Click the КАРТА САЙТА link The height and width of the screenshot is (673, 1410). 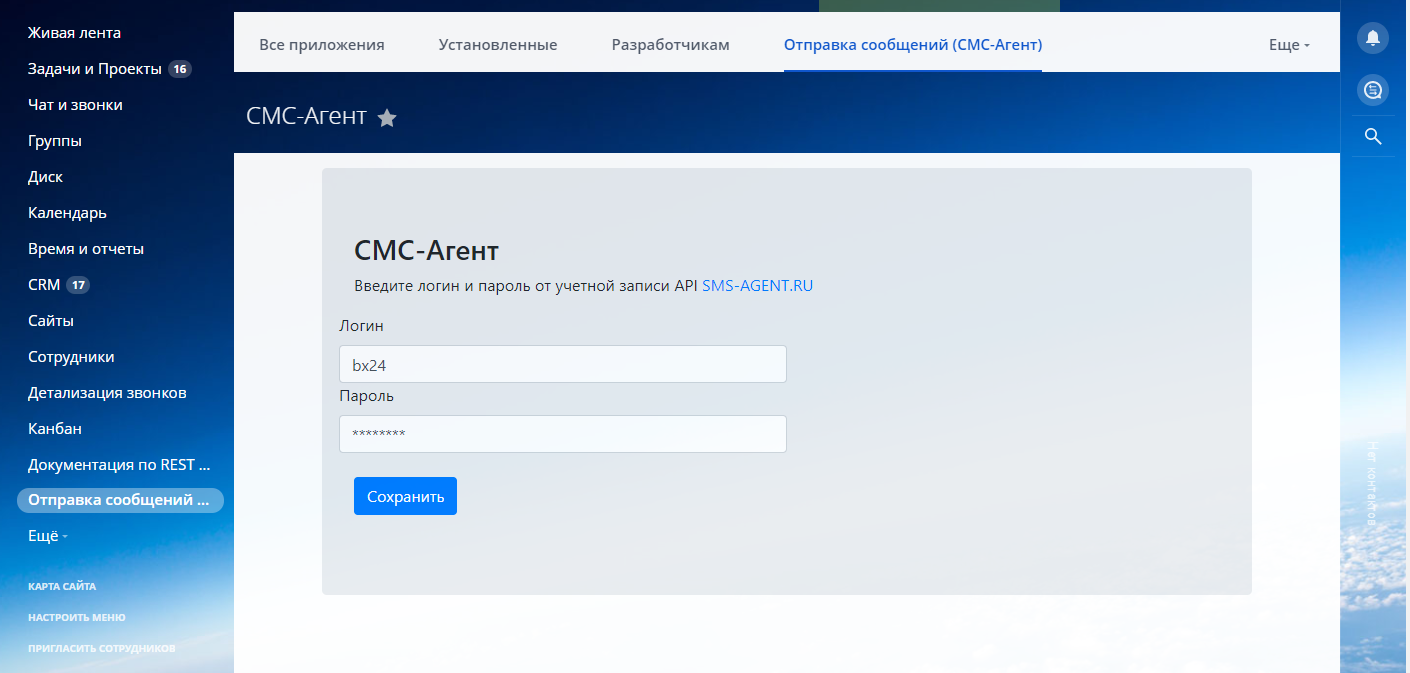coord(62,586)
